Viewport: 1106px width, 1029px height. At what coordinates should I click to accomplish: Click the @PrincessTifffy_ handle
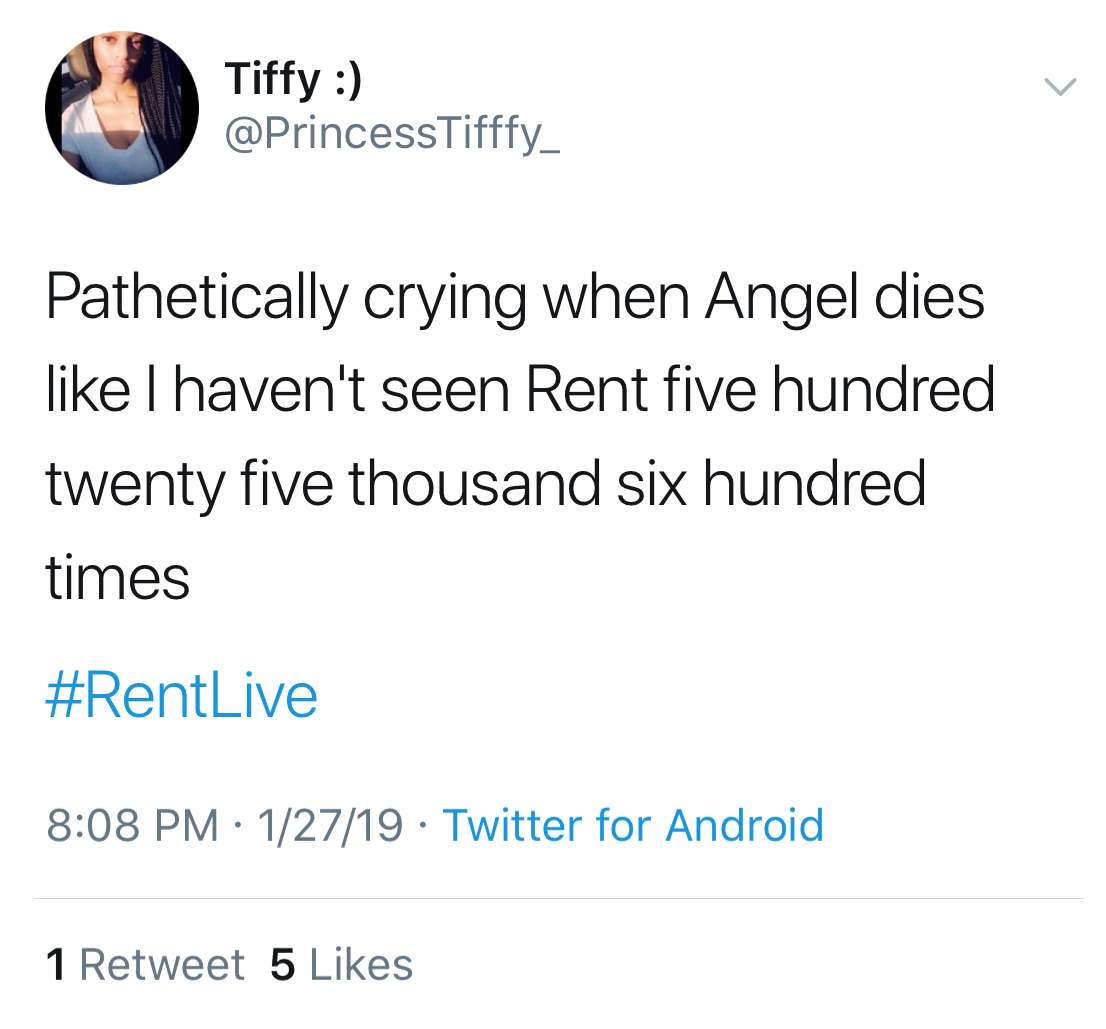tap(393, 132)
